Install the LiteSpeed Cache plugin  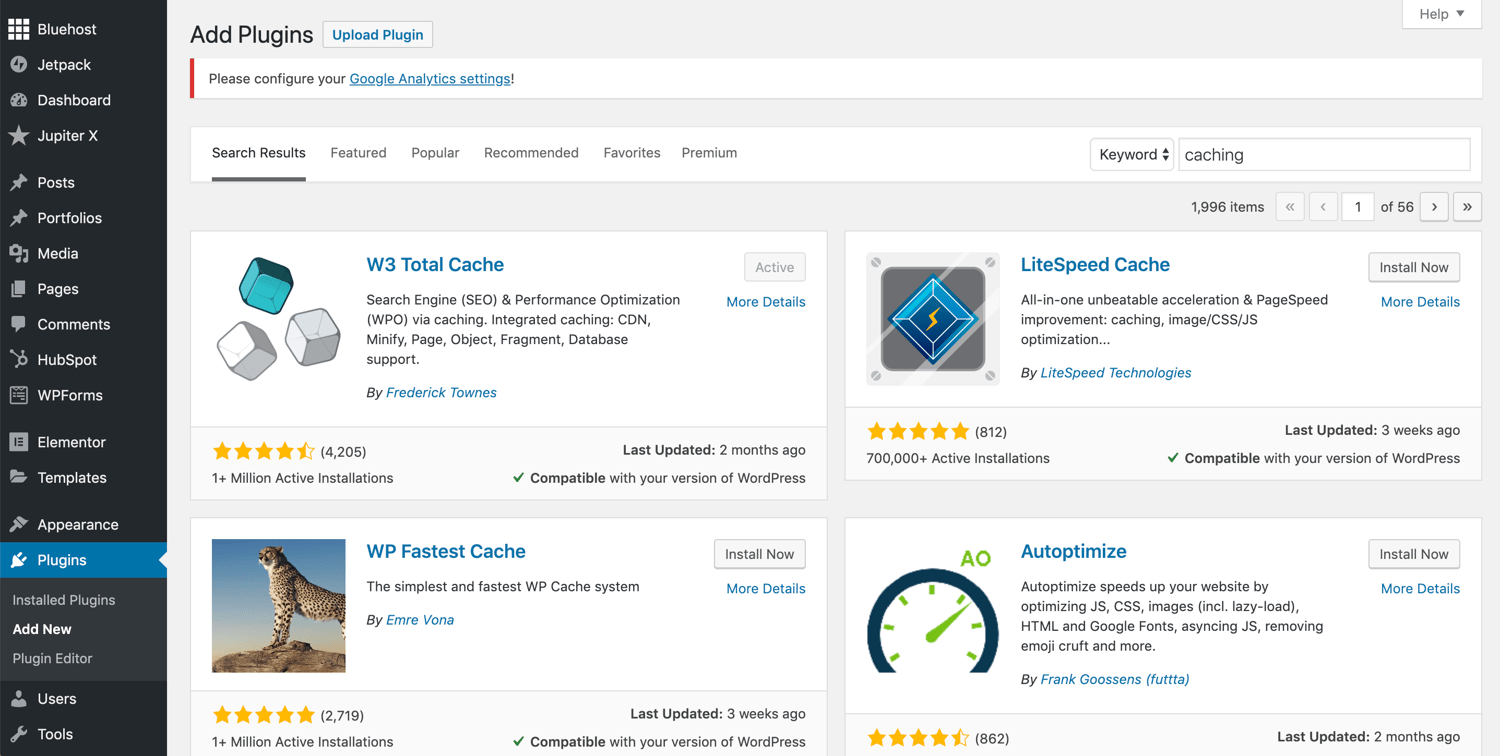click(1413, 268)
